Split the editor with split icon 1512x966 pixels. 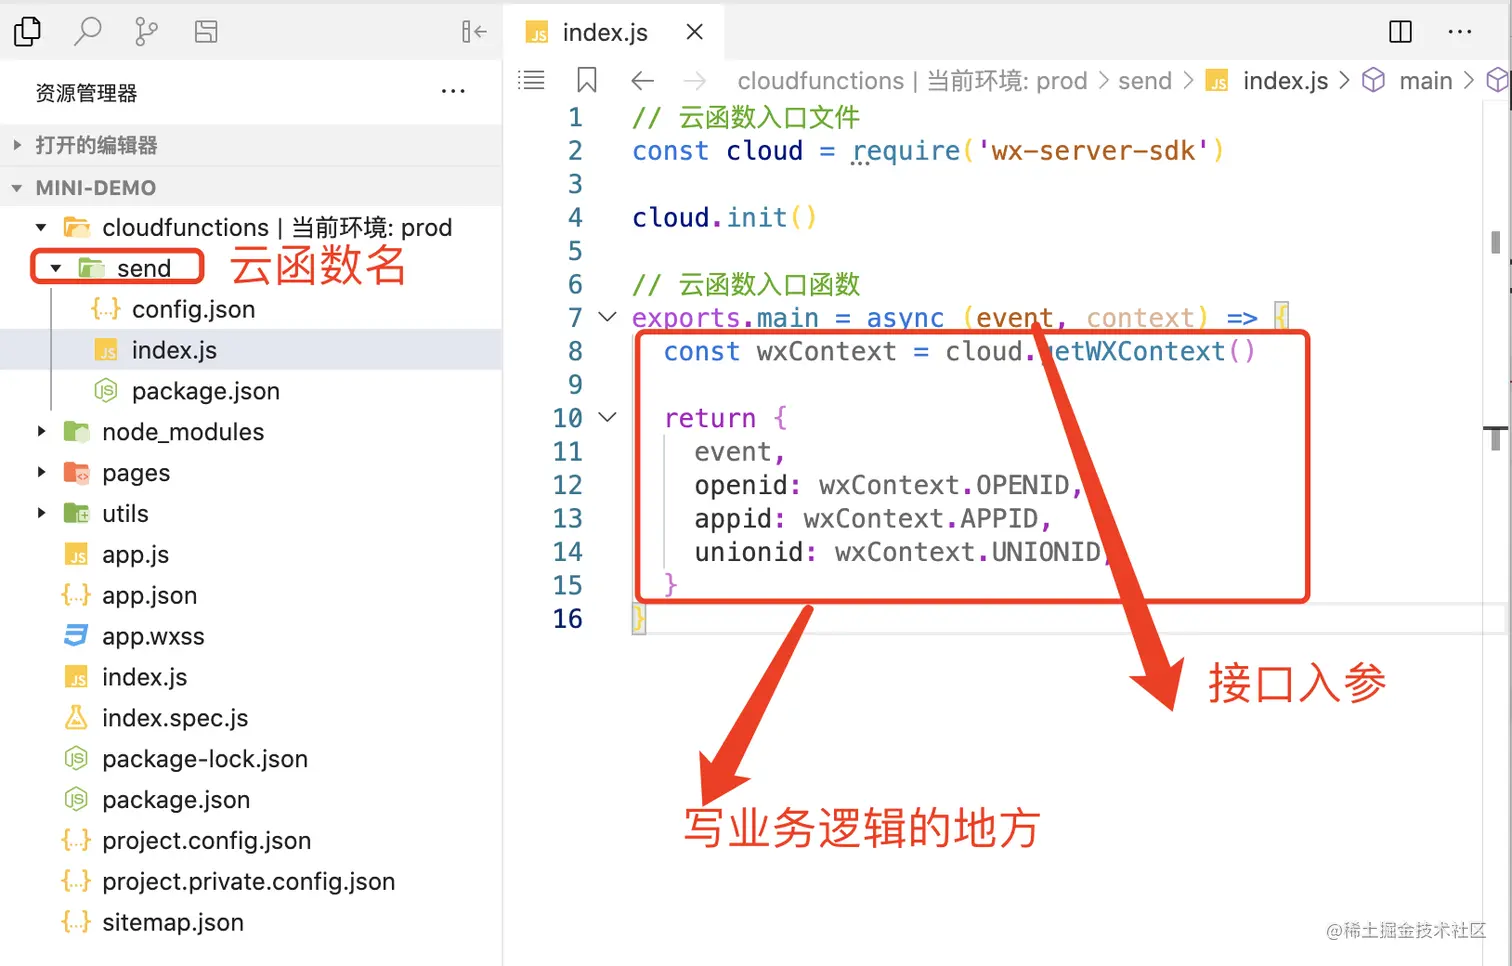click(x=1401, y=32)
